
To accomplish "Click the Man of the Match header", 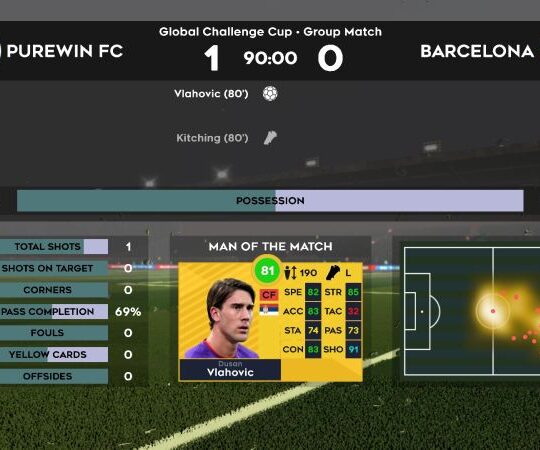I will (270, 247).
